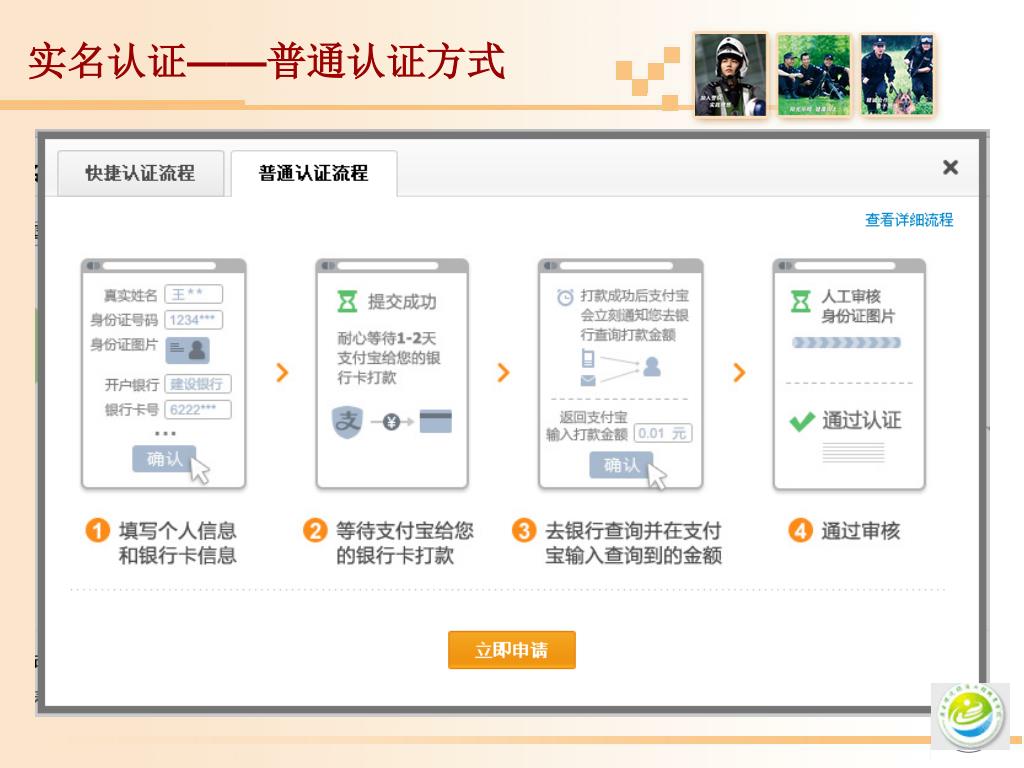Select the 普通认证流程 tab
Image resolution: width=1024 pixels, height=768 pixels.
pyautogui.click(x=313, y=173)
